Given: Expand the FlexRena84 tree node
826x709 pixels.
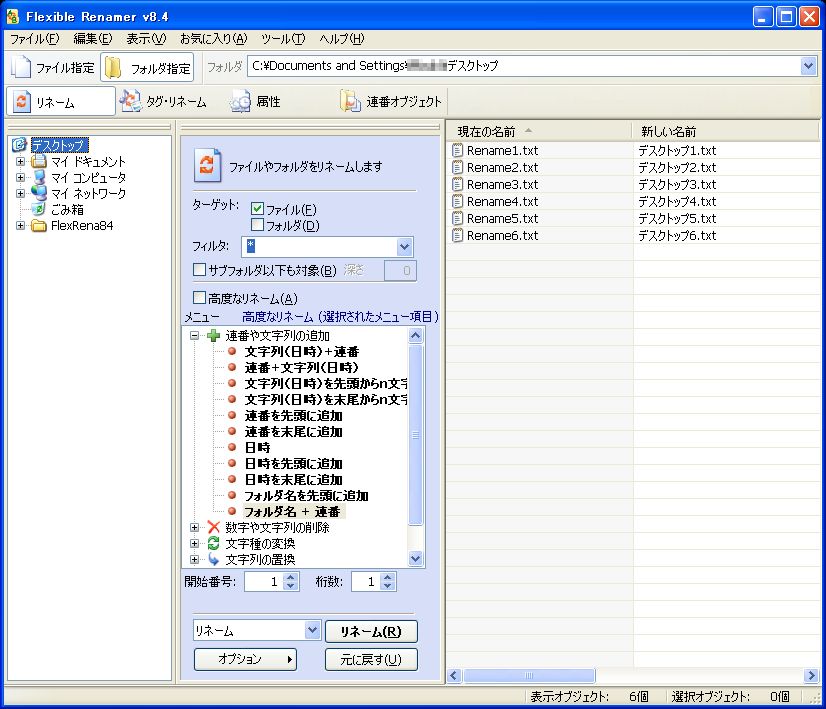Looking at the screenshot, I should point(20,225).
